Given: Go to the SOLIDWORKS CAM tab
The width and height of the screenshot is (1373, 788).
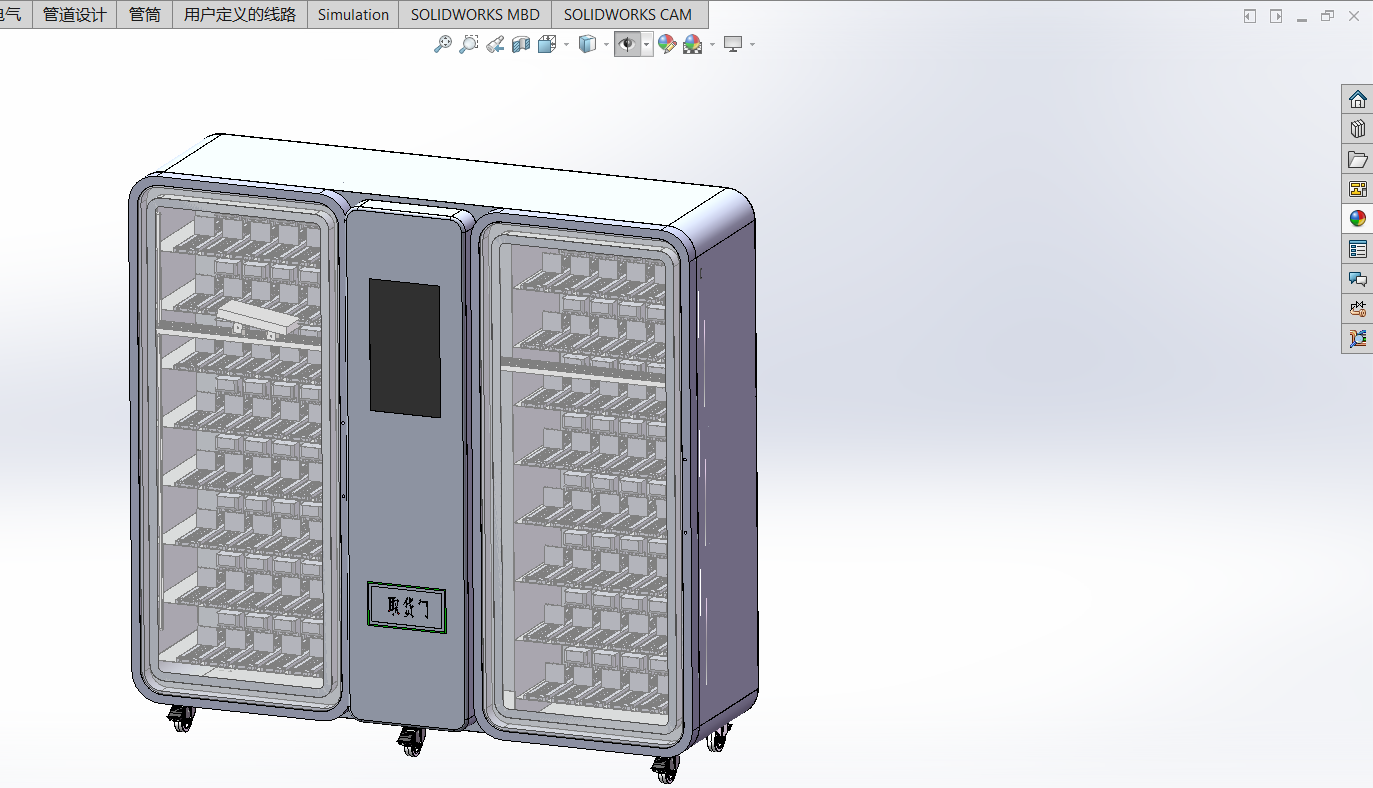Looking at the screenshot, I should tap(628, 15).
